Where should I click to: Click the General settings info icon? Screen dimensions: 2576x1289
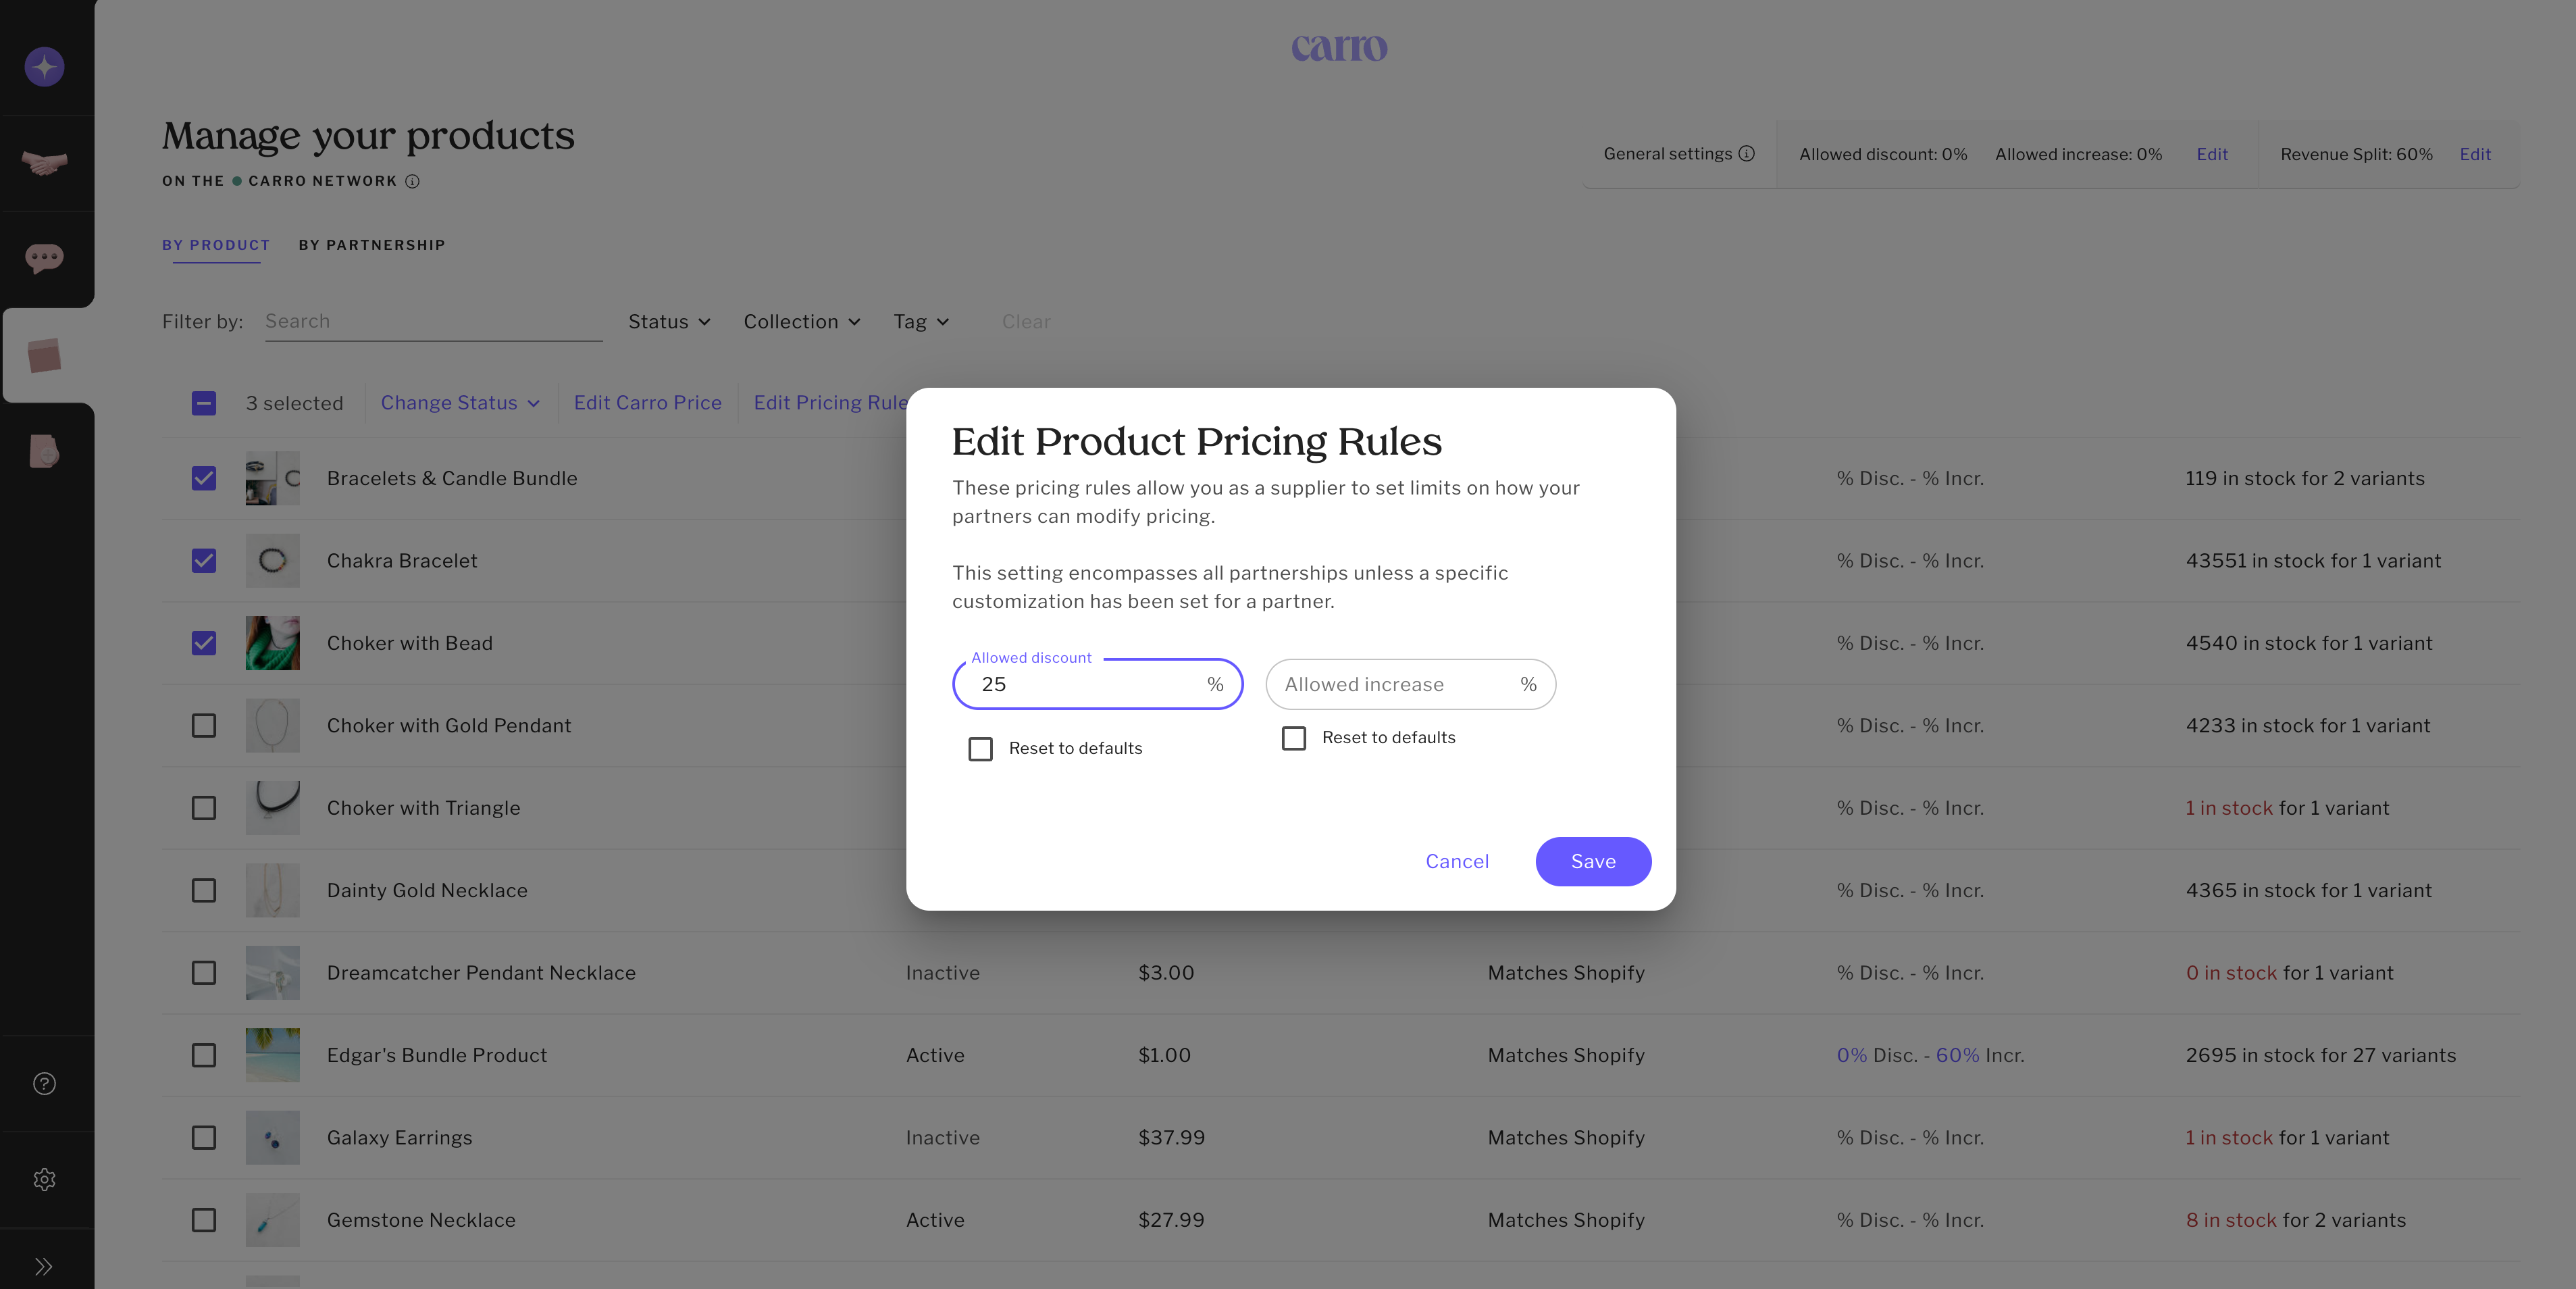[1746, 154]
